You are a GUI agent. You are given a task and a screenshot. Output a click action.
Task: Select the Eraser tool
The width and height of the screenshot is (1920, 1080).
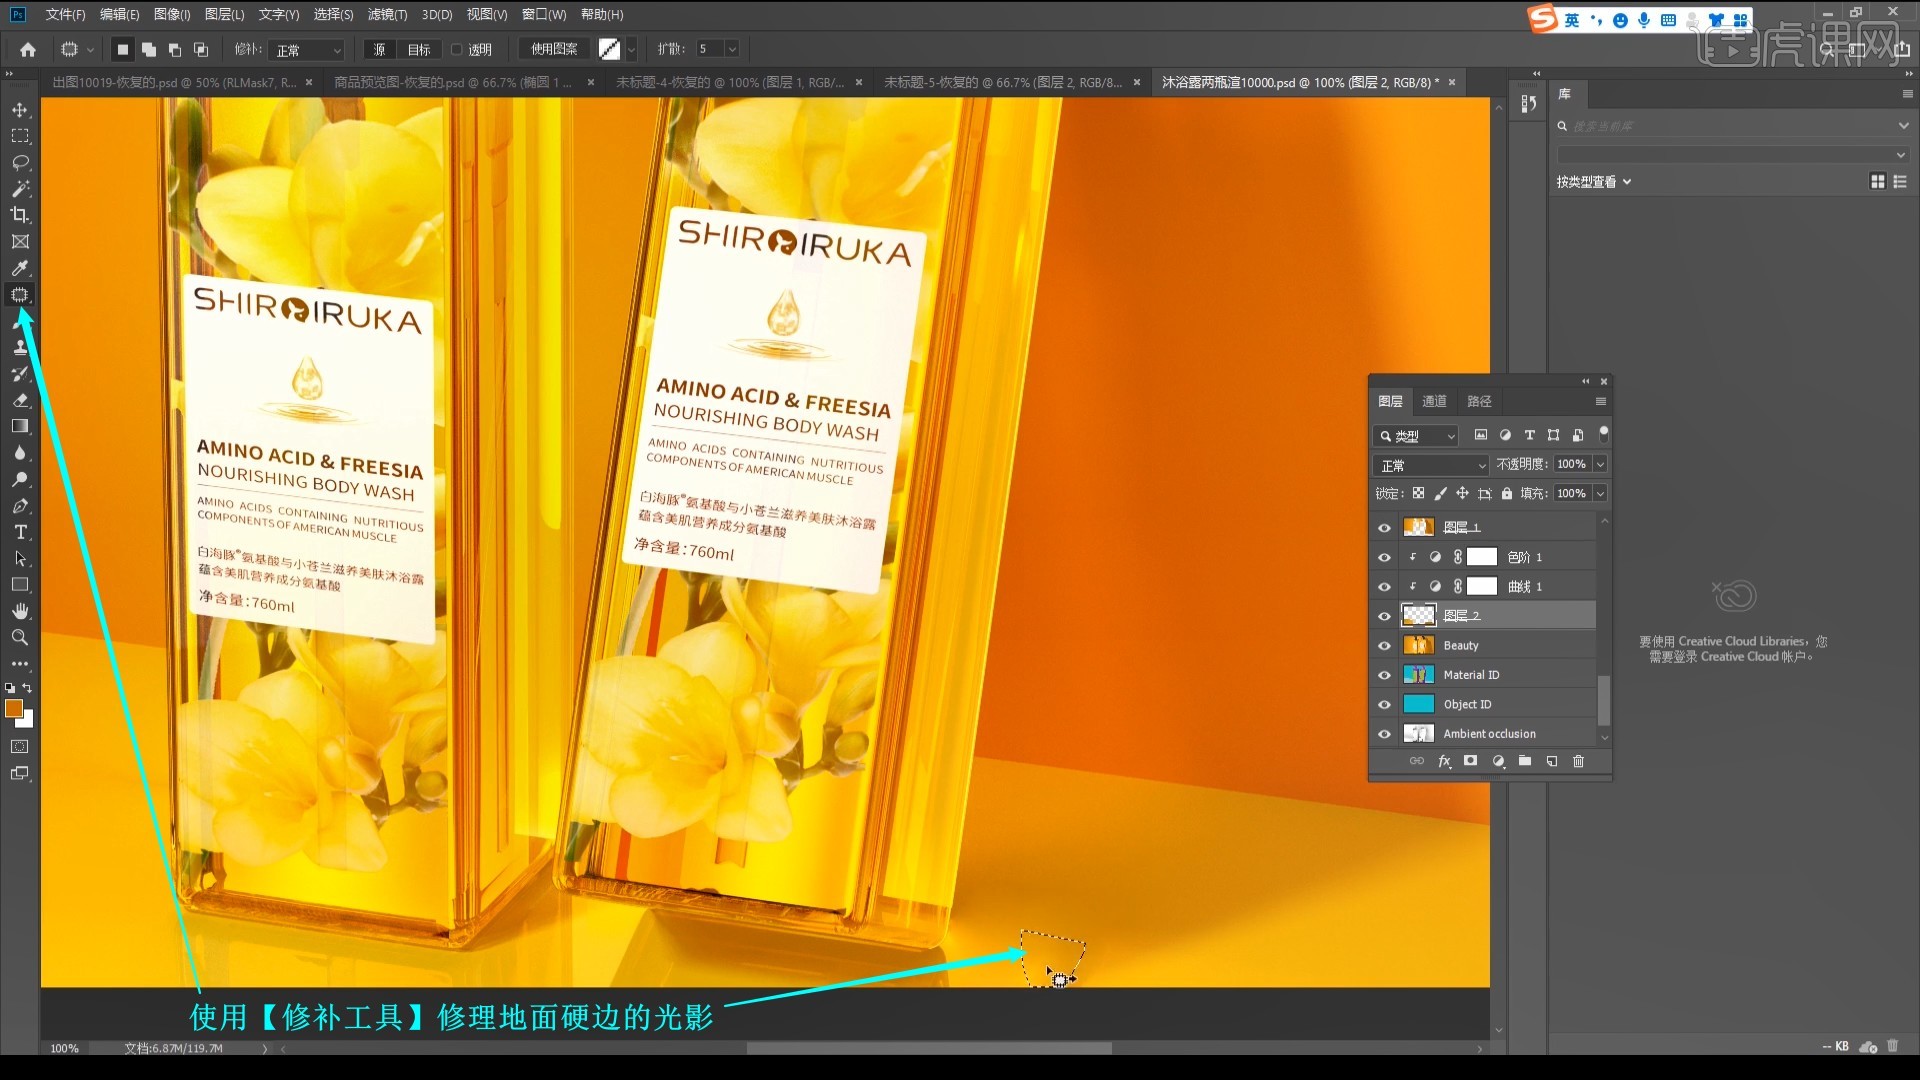click(20, 400)
